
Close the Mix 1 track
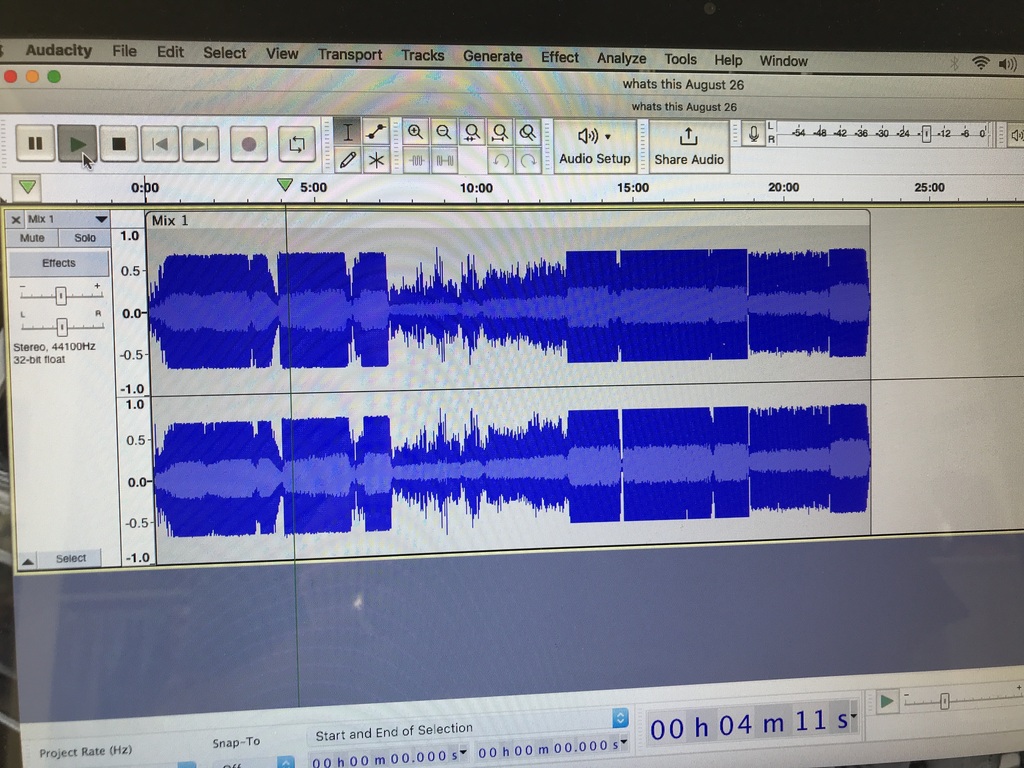pos(16,219)
